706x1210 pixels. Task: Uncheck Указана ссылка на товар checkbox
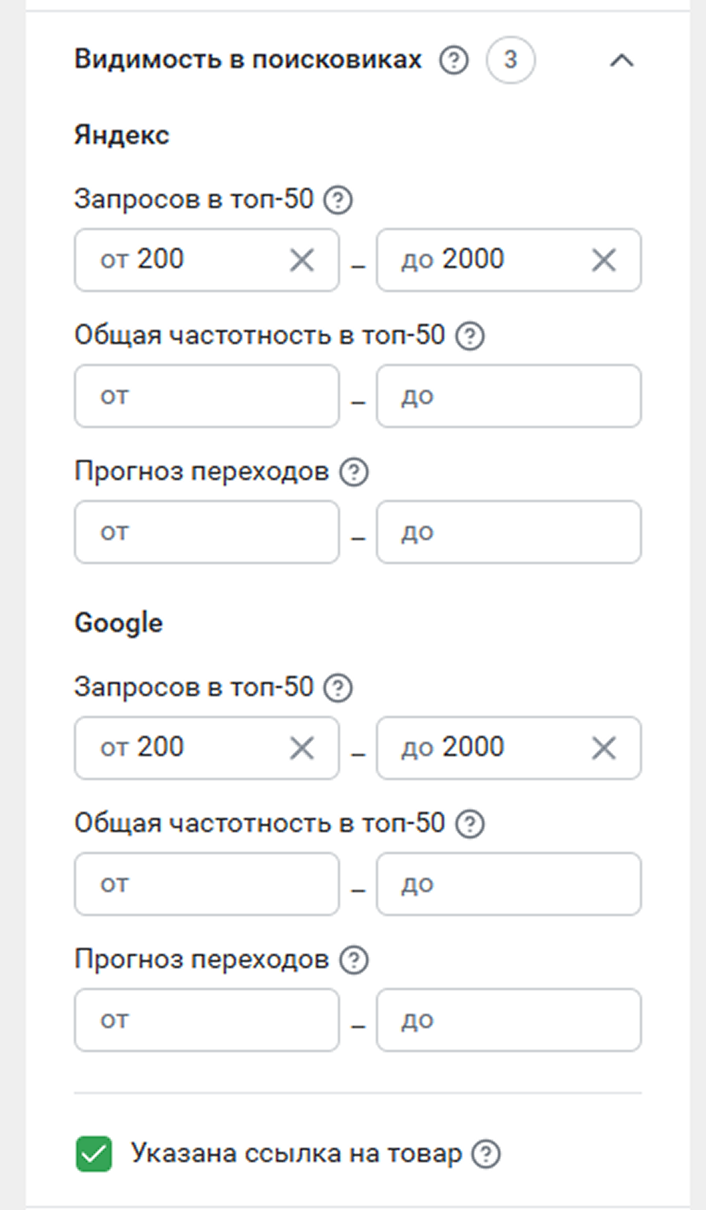click(94, 1155)
